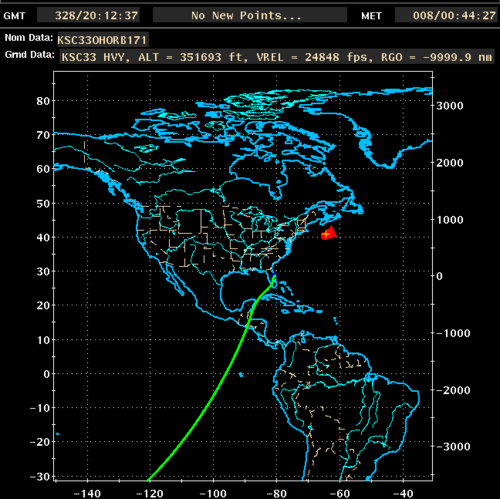500x499 pixels.
Task: Select the Grnd Data readout line
Action: pos(277,57)
